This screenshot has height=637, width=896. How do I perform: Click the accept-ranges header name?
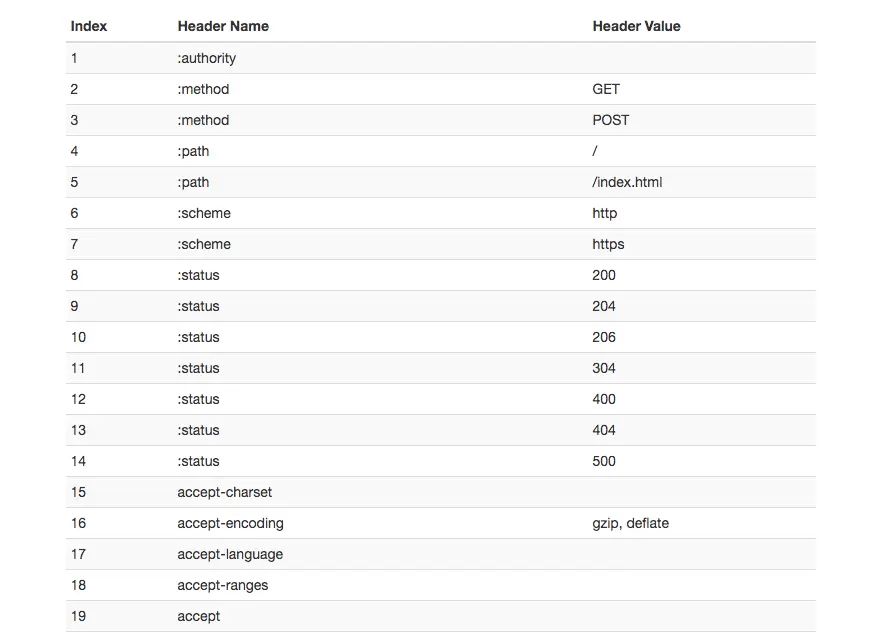coord(223,585)
